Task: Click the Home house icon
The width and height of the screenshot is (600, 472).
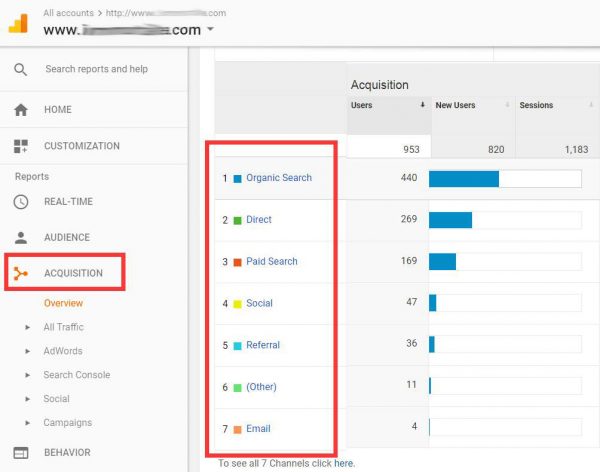Action: pyautogui.click(x=20, y=110)
